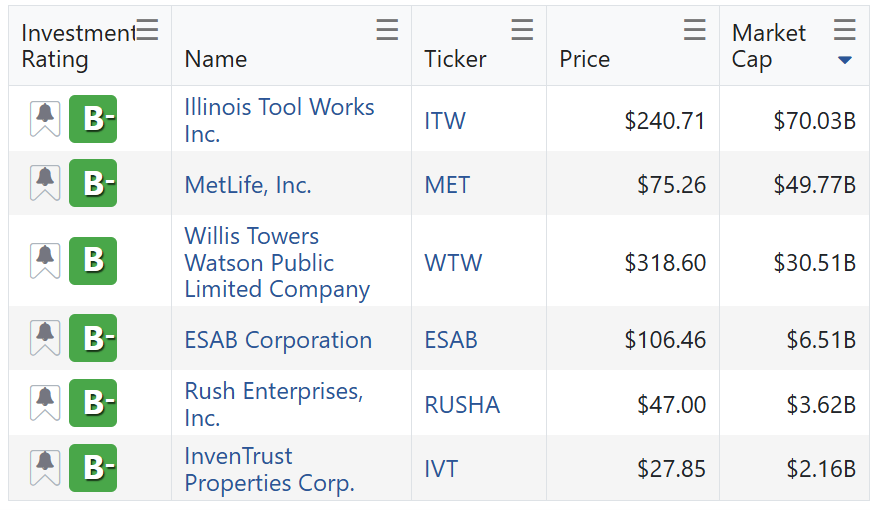The width and height of the screenshot is (870, 510).
Task: Enable the alert bell for ESAB Corporation
Action: point(45,338)
